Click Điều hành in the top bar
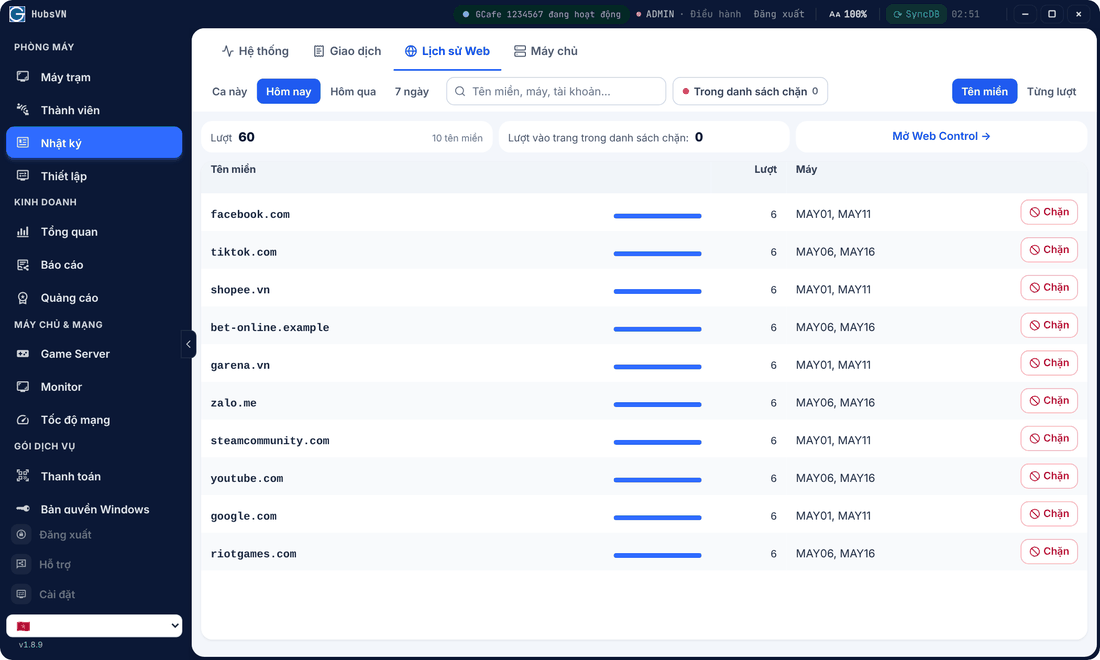Screen dimensions: 1100x660 click(x=715, y=14)
